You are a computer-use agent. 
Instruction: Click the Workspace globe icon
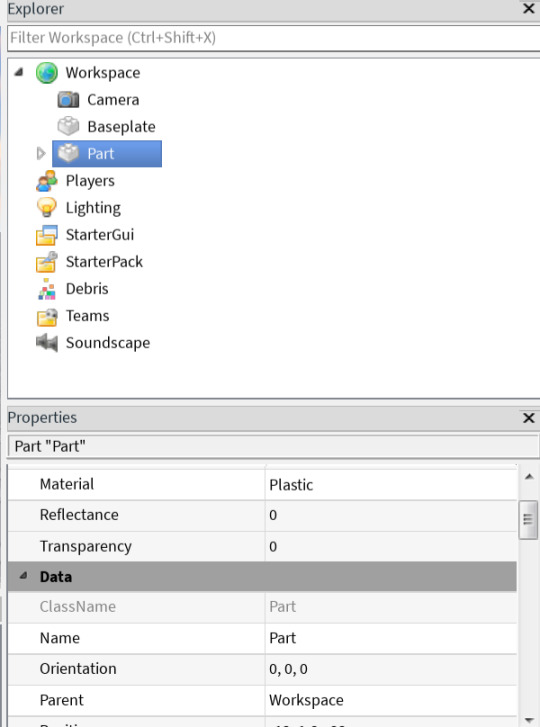tap(47, 73)
